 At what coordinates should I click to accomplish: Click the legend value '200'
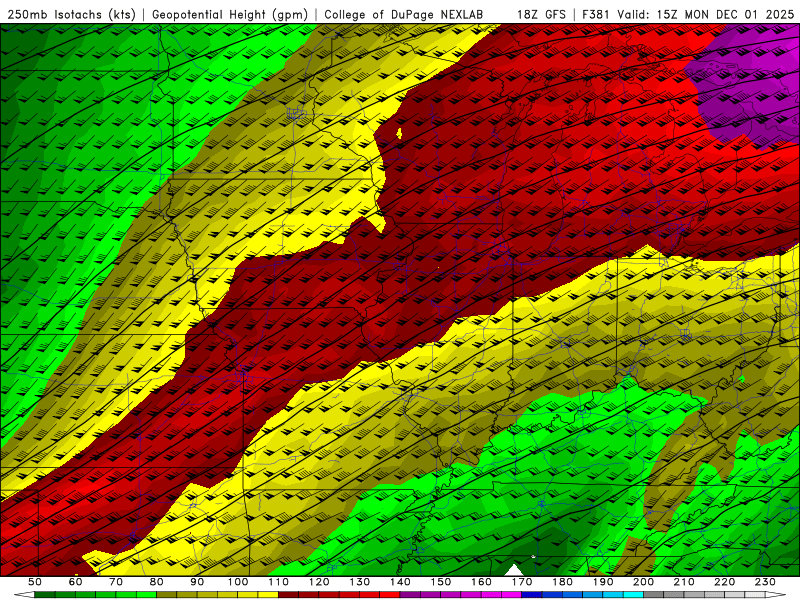point(643,582)
